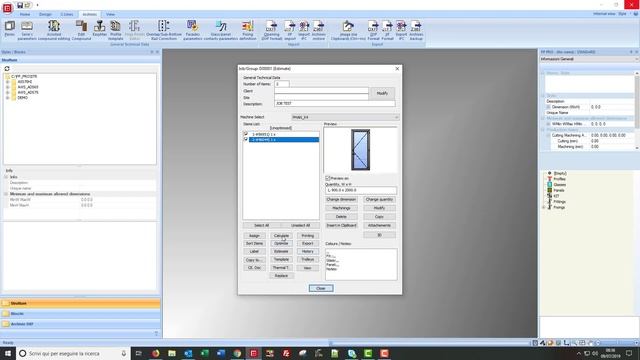Expand the Fixings node in the right tree
The image size is (640, 360).
point(543,207)
